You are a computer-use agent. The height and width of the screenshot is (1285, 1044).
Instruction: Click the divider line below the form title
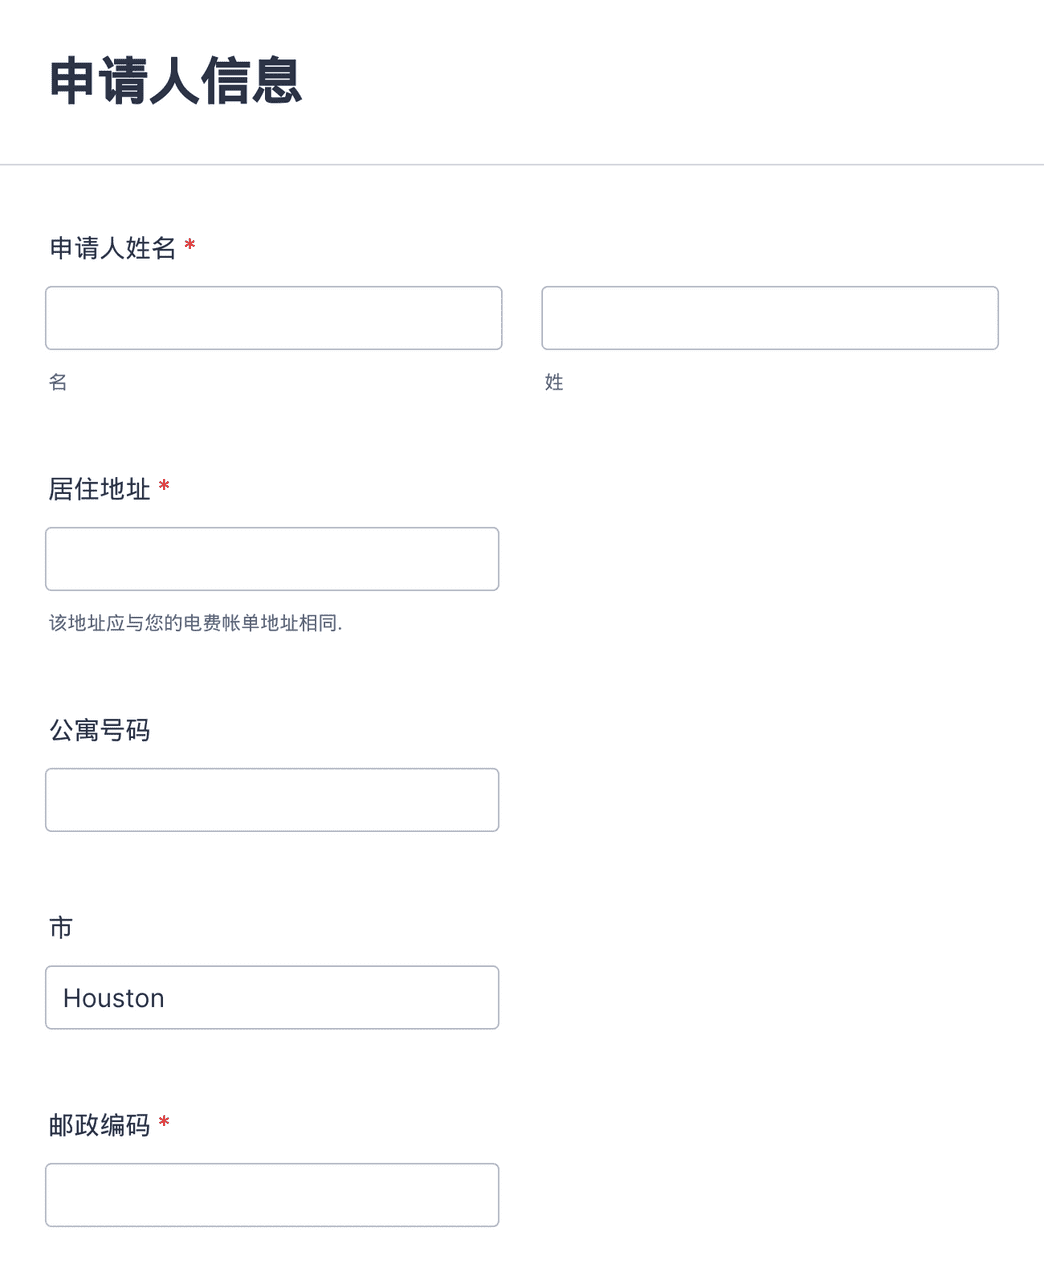(522, 162)
